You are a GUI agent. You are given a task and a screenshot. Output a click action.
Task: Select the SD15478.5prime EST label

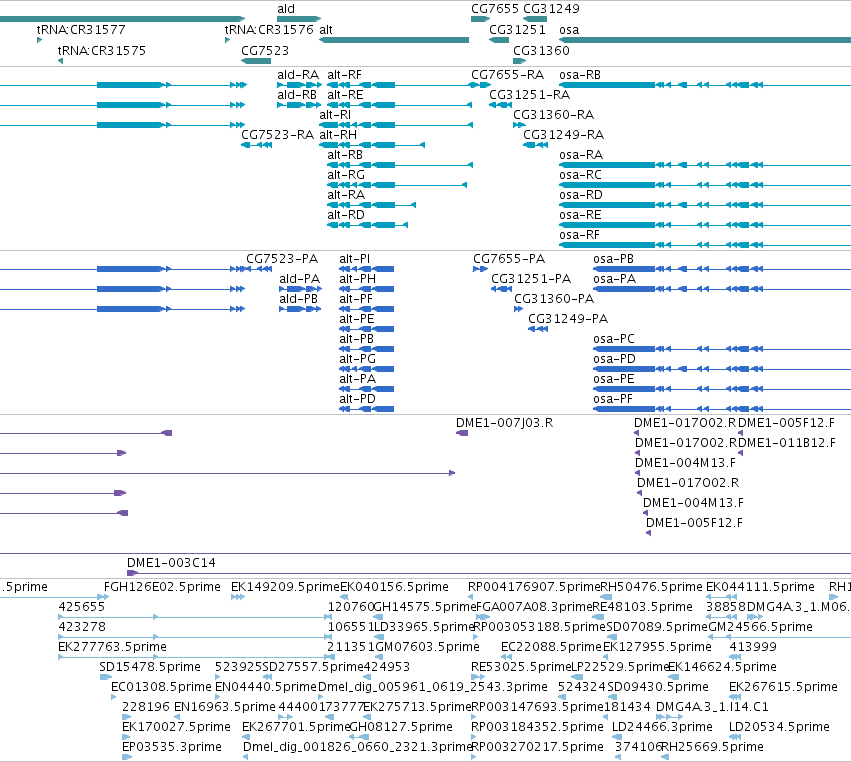click(150, 666)
